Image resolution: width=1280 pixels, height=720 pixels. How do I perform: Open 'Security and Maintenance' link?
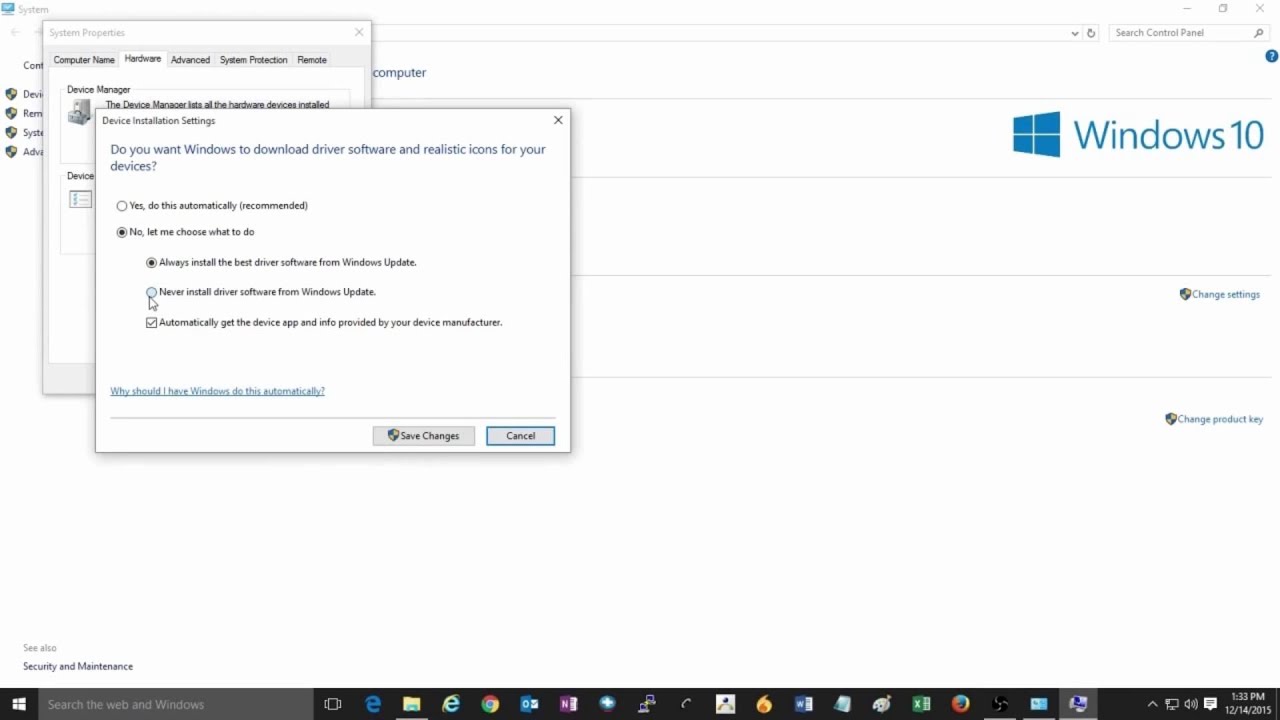coord(78,667)
